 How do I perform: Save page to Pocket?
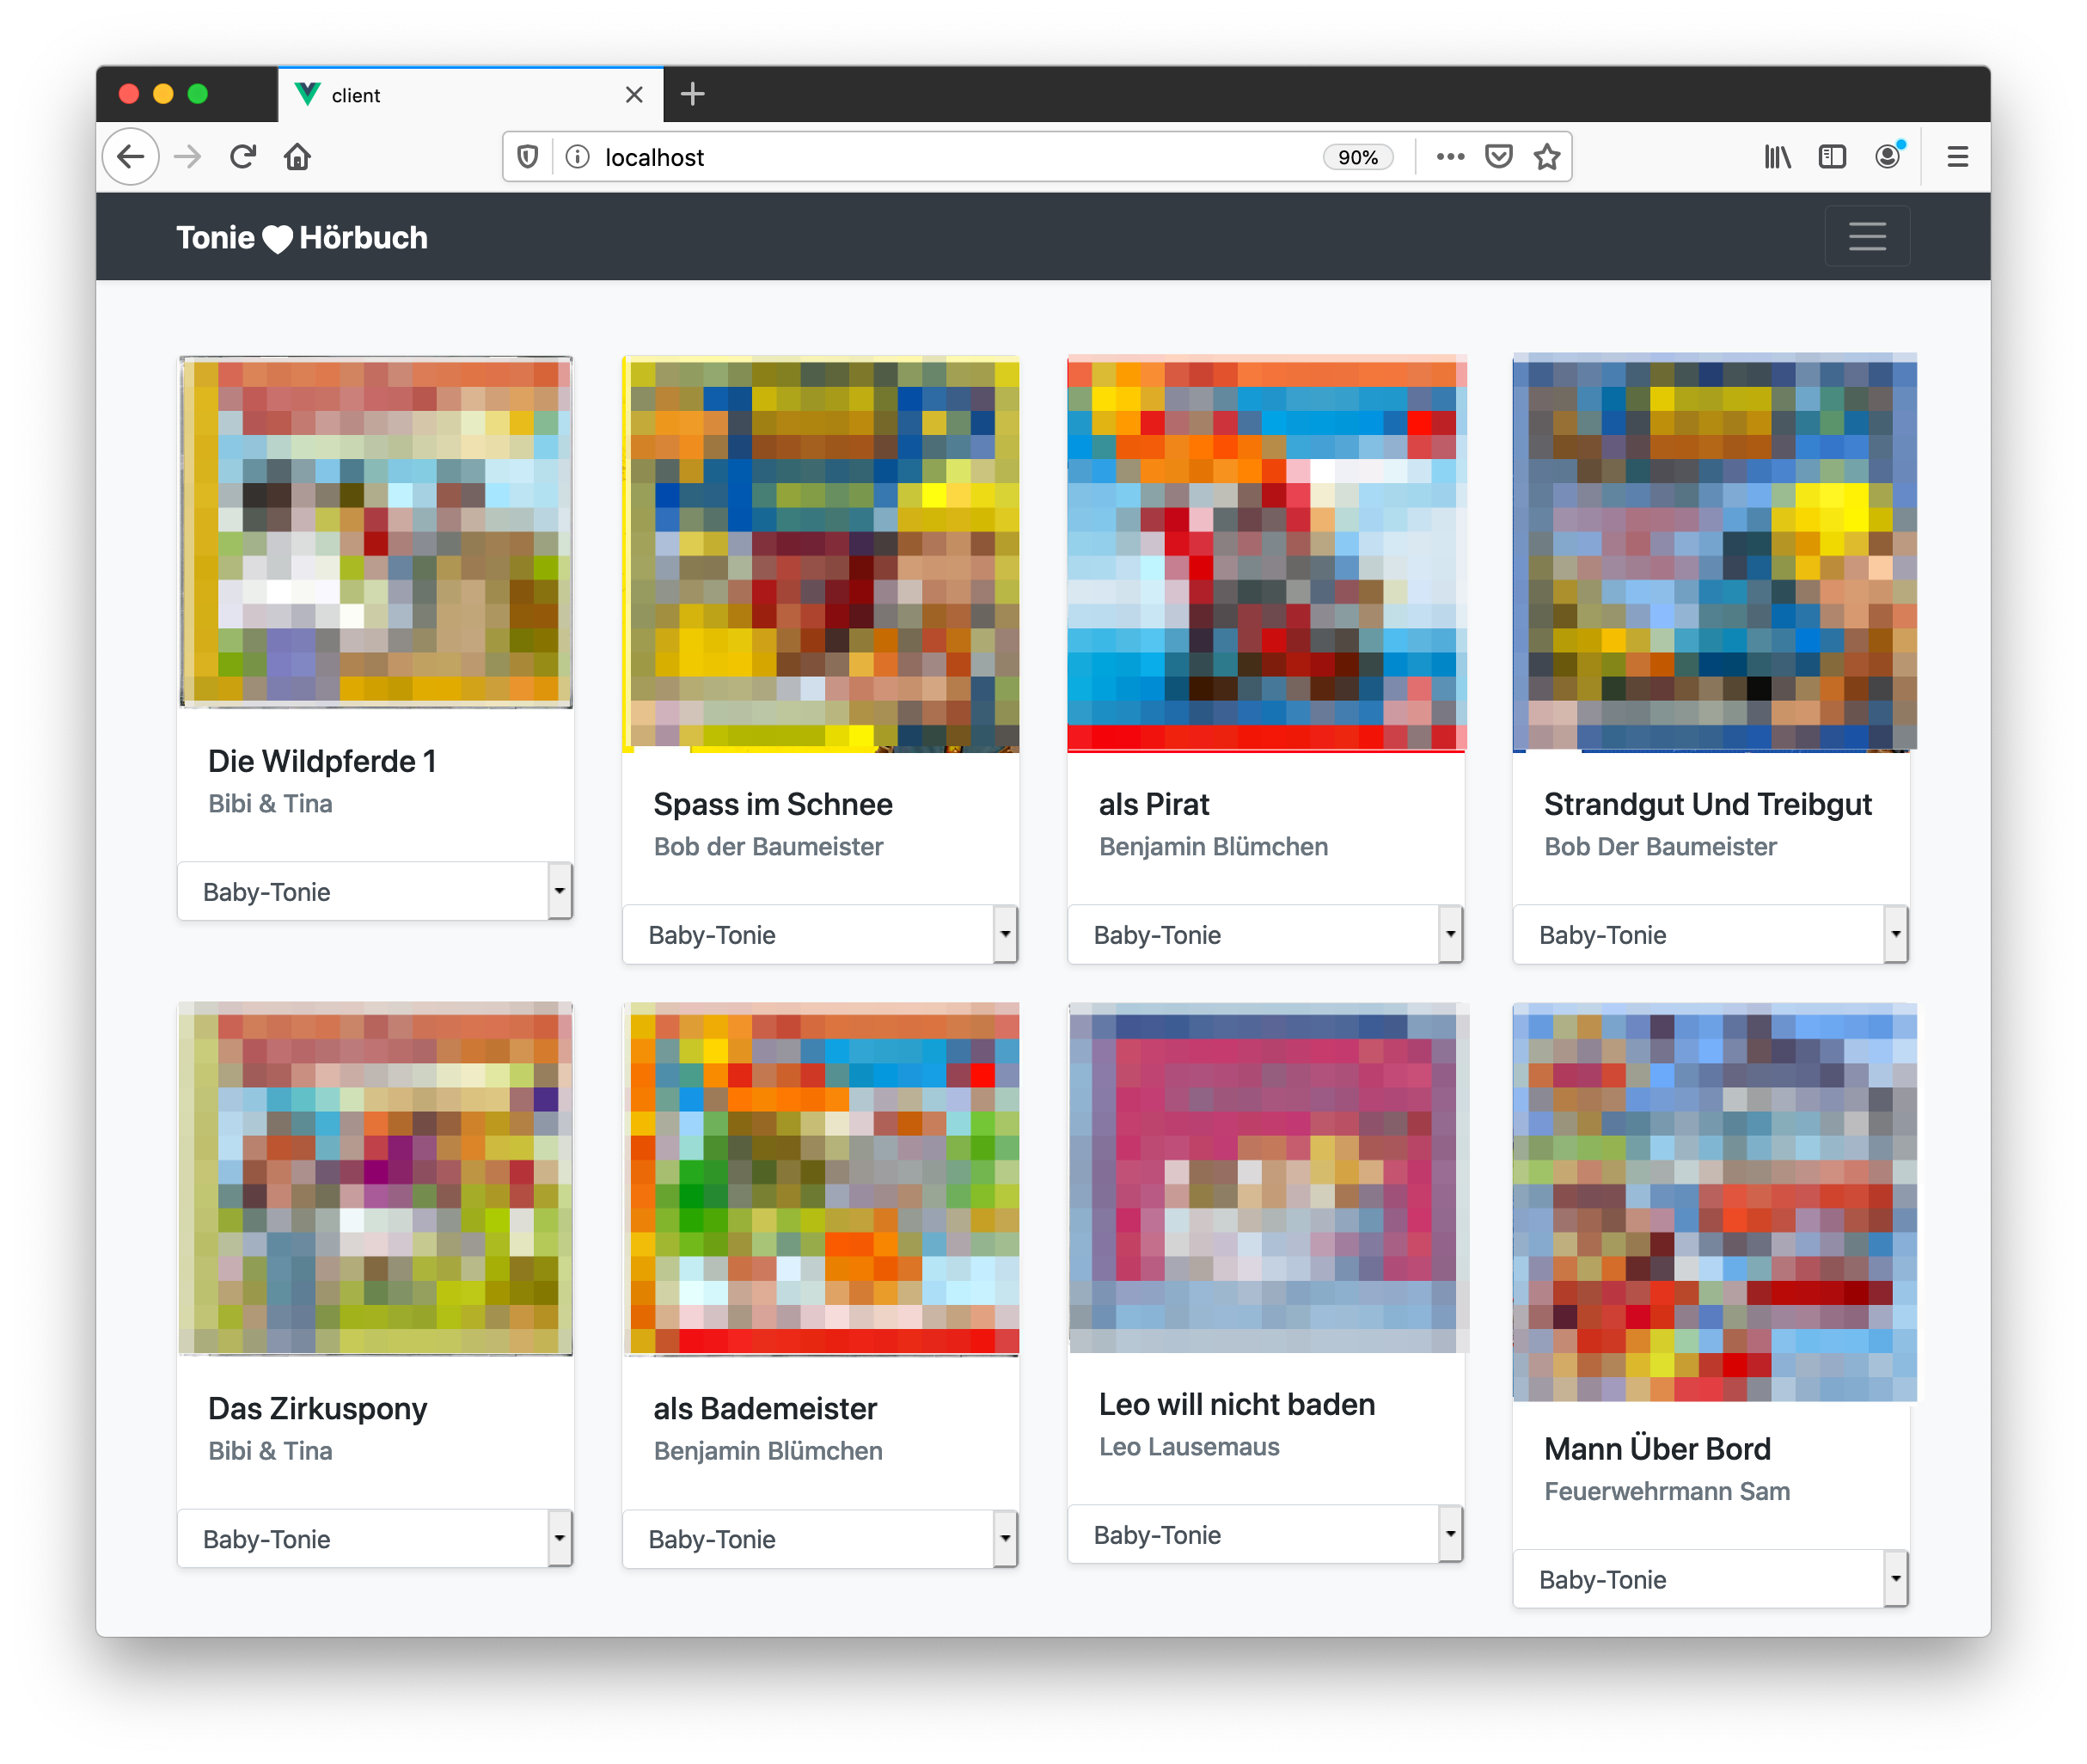[1498, 157]
